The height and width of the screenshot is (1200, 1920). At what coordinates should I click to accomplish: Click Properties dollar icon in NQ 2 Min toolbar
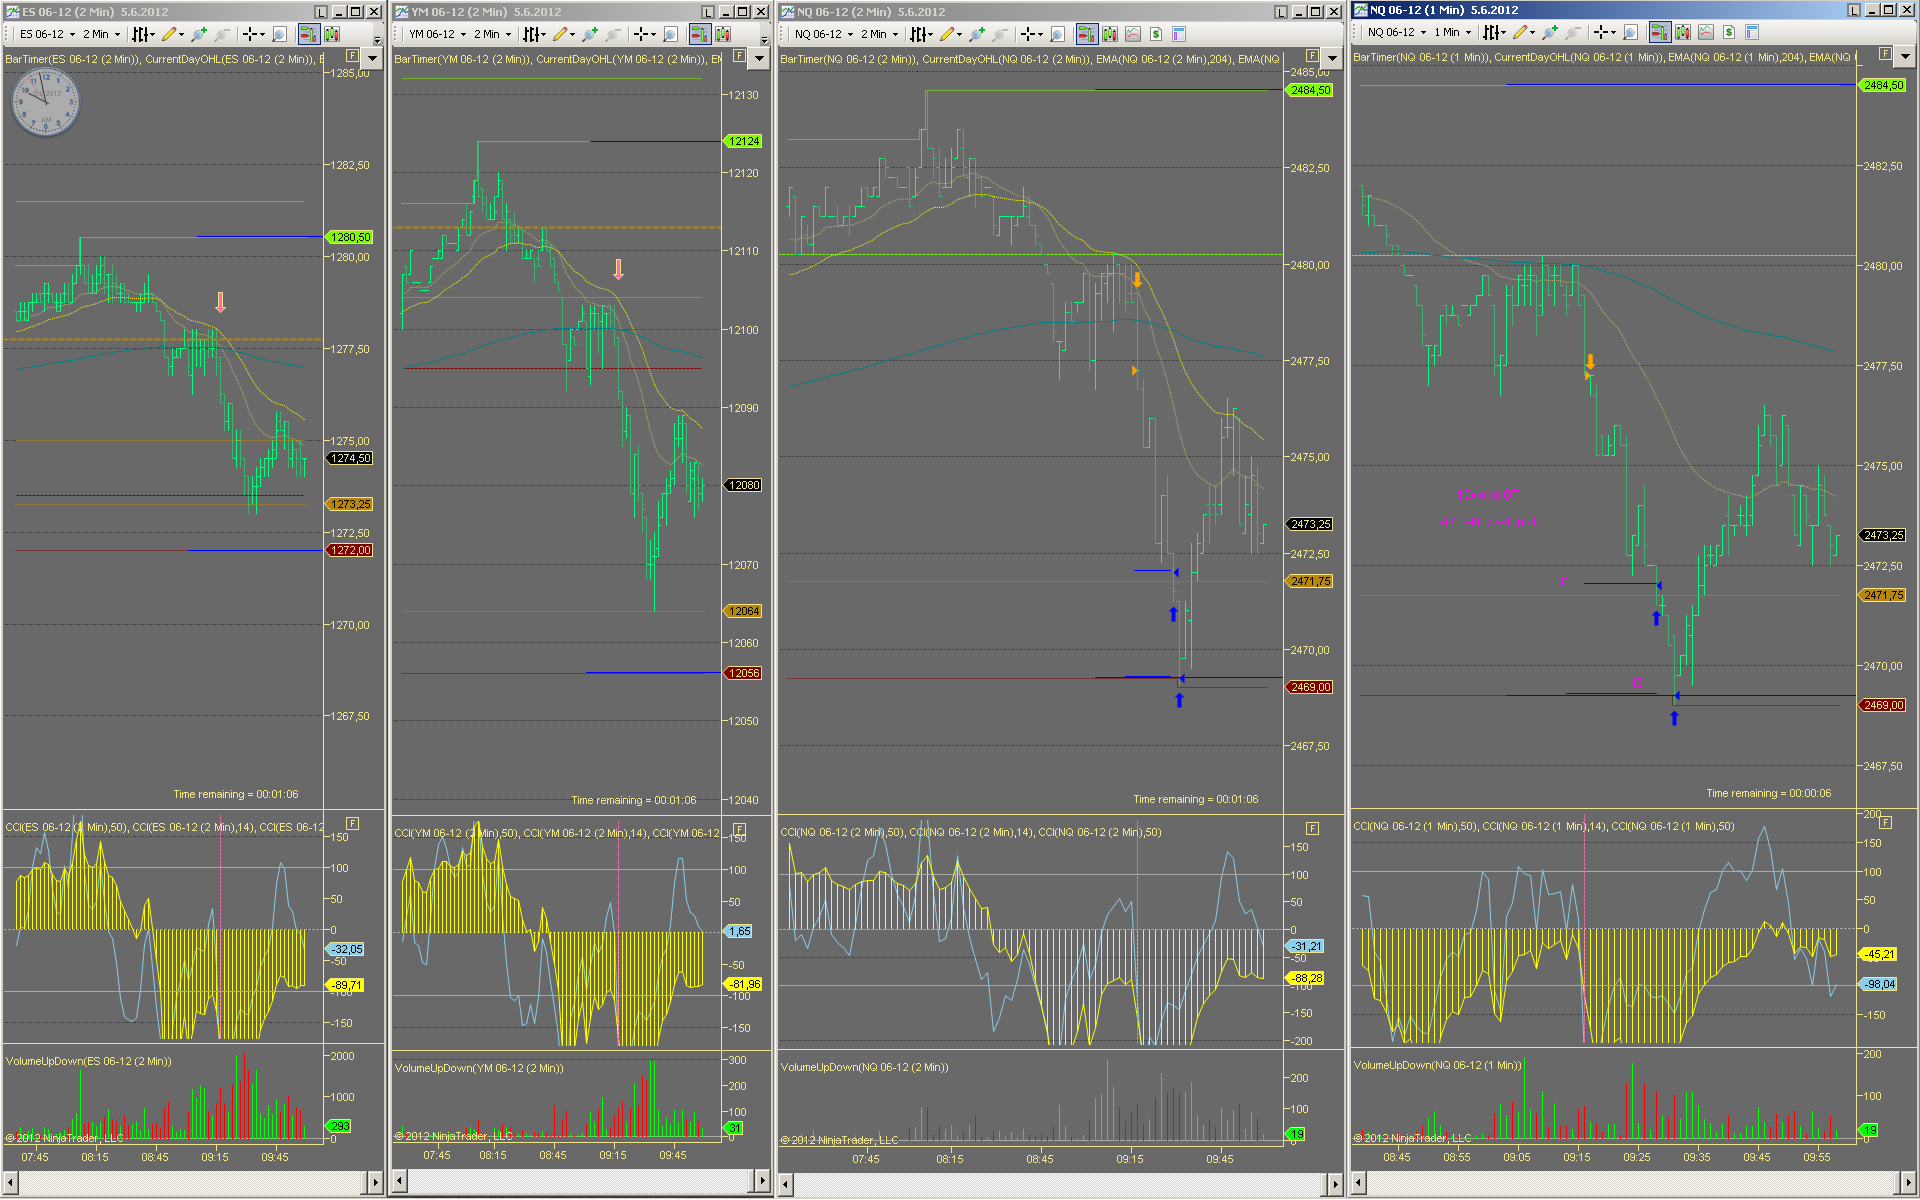[x=1155, y=34]
